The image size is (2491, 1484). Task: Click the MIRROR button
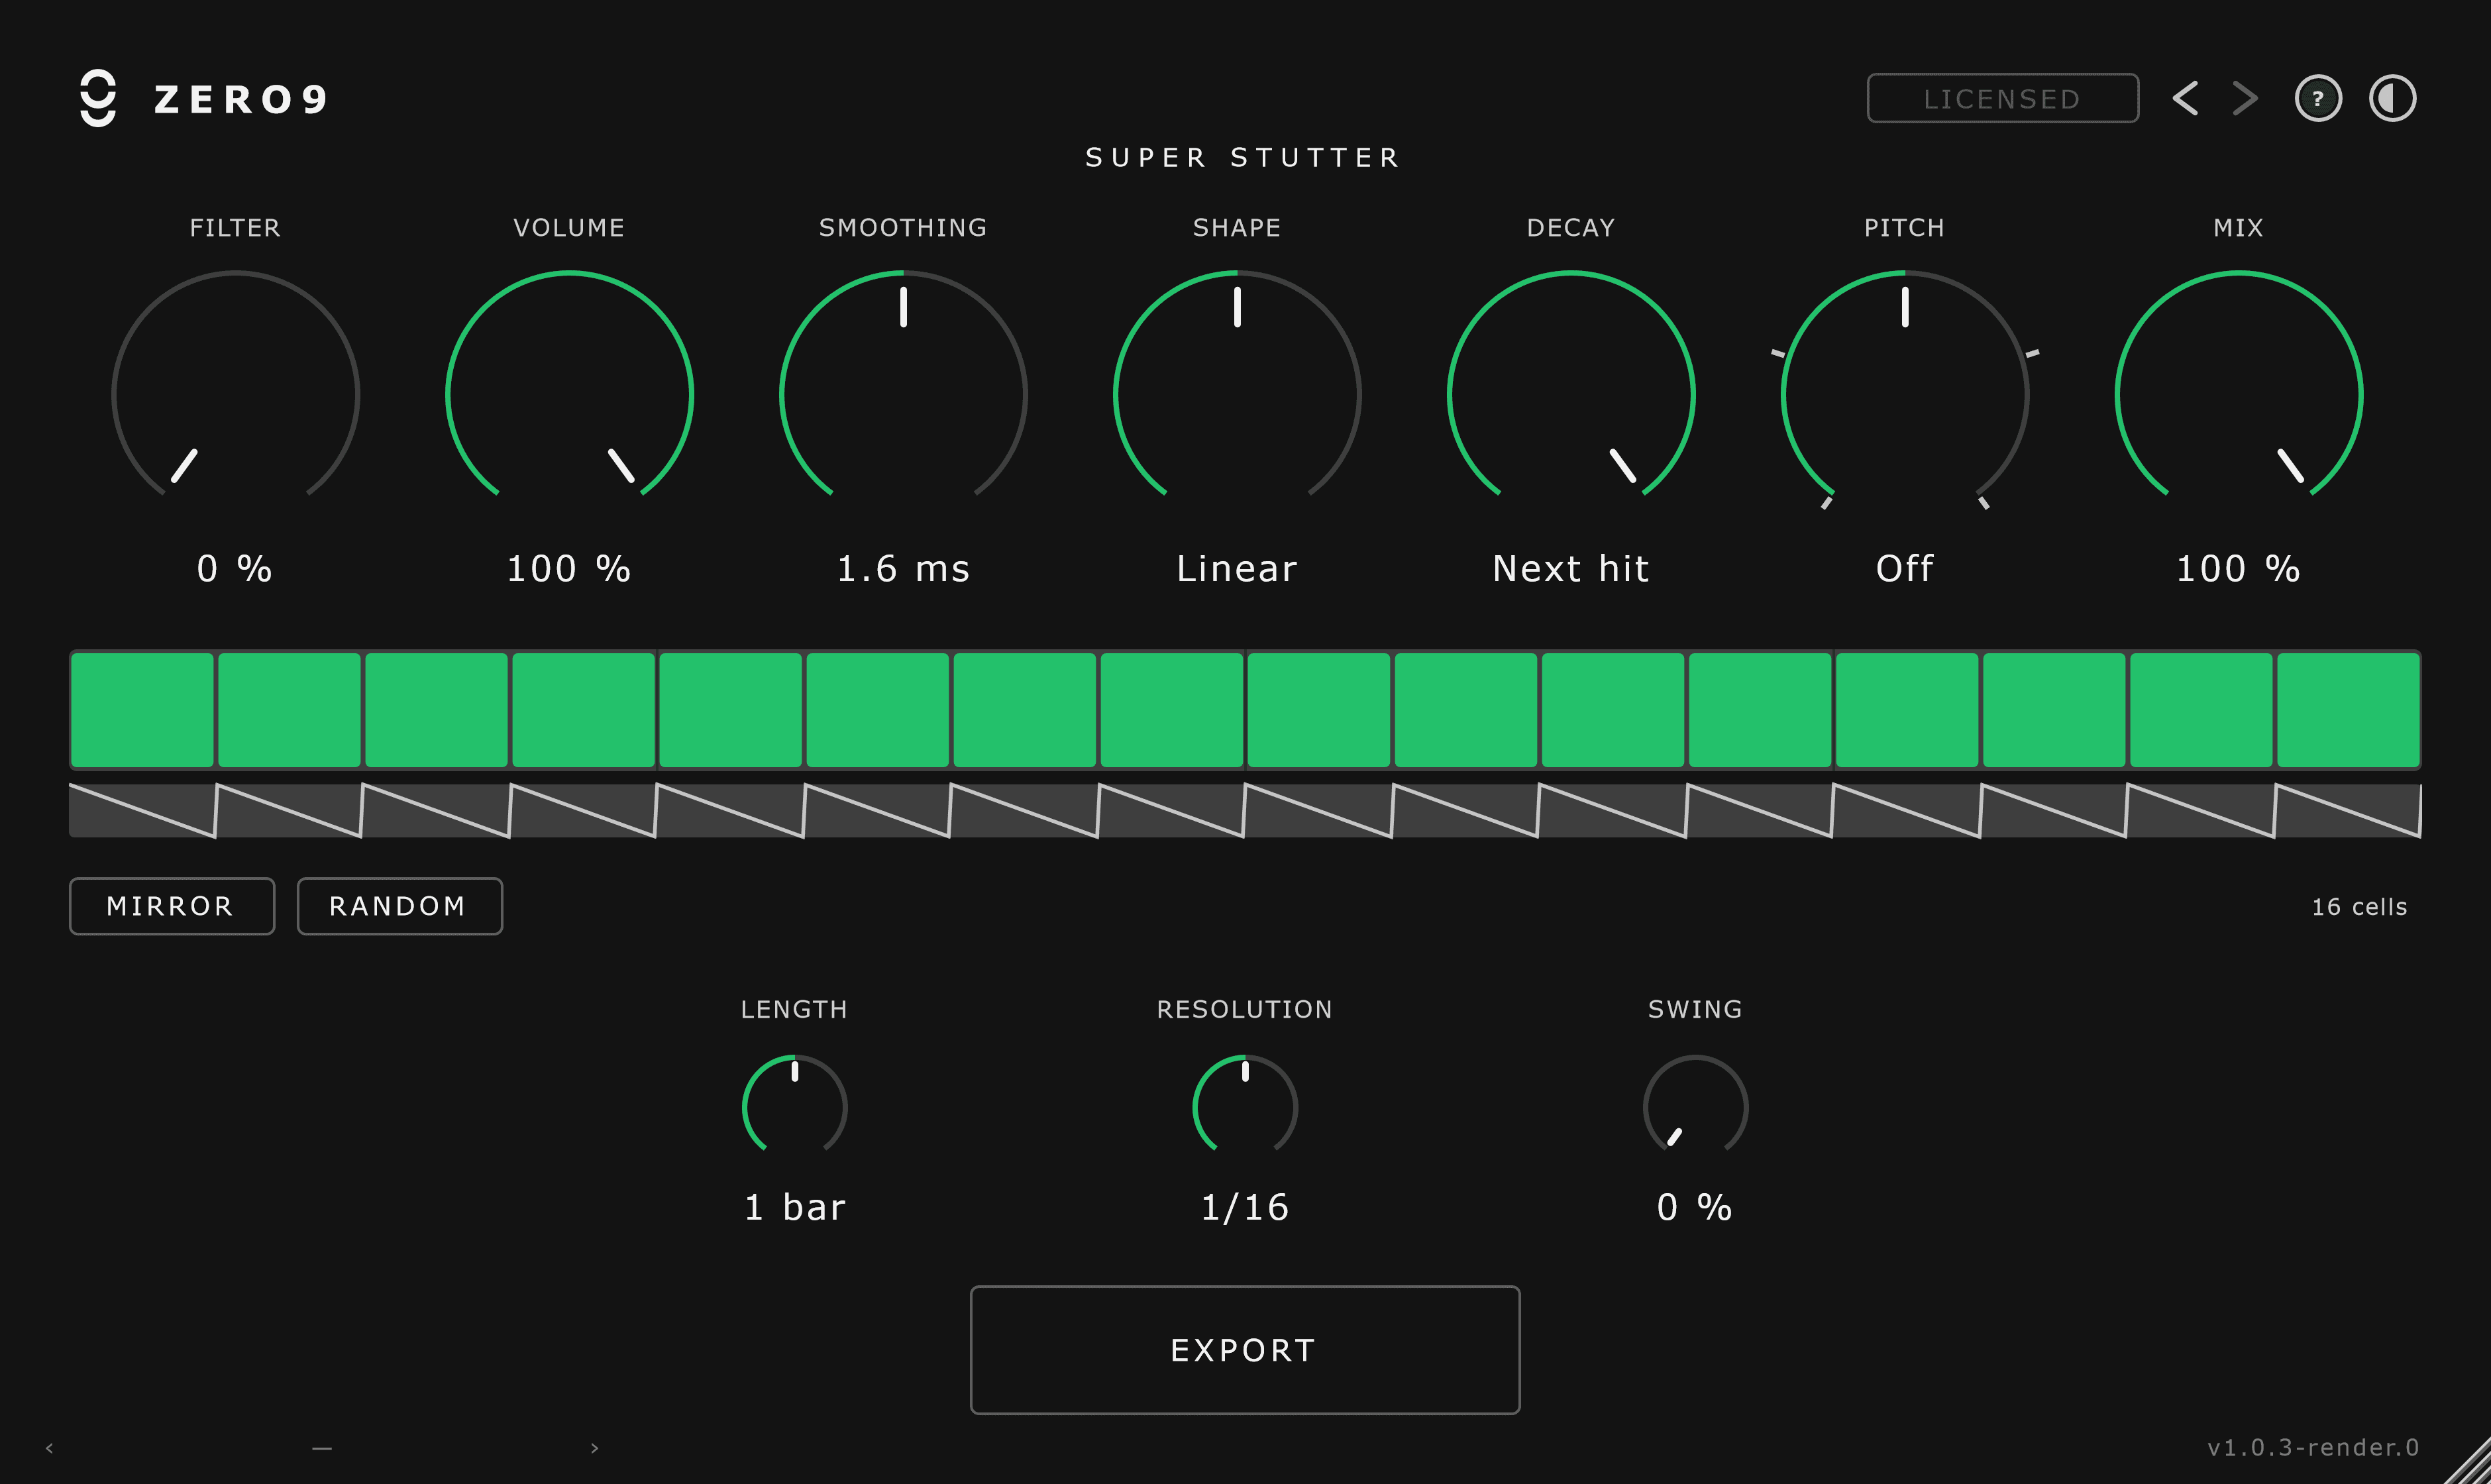[171, 906]
